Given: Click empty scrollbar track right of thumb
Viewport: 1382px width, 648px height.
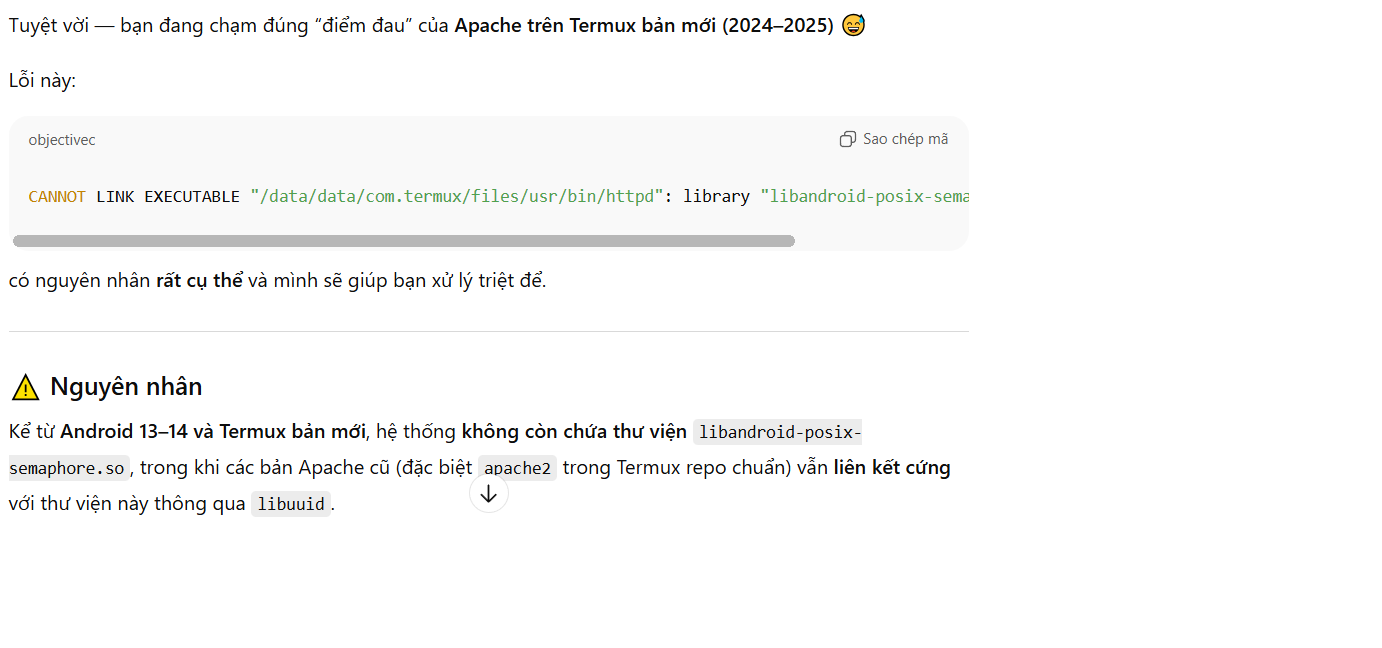Looking at the screenshot, I should click(x=878, y=241).
